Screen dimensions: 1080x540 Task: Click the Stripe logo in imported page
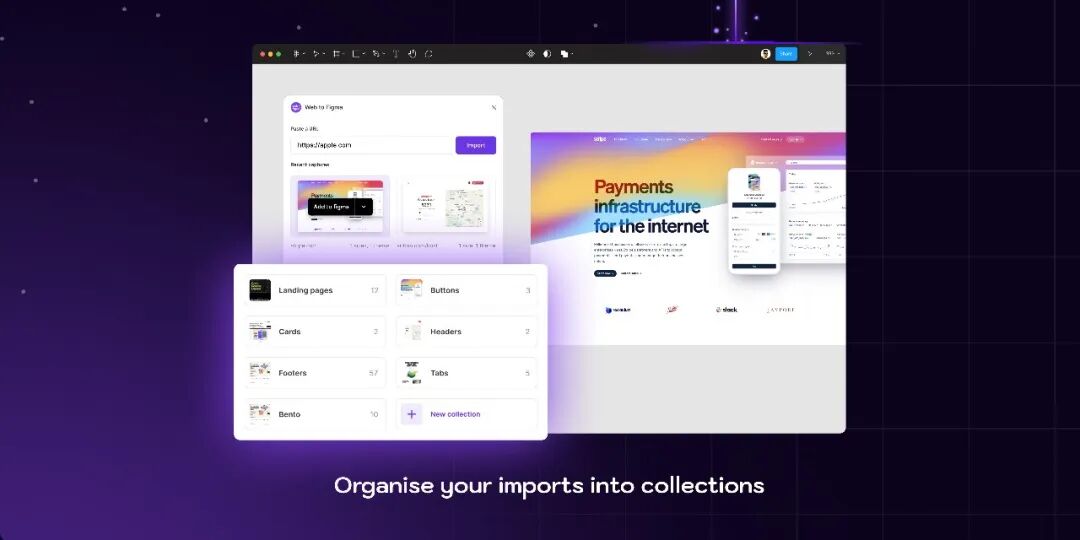(x=599, y=139)
